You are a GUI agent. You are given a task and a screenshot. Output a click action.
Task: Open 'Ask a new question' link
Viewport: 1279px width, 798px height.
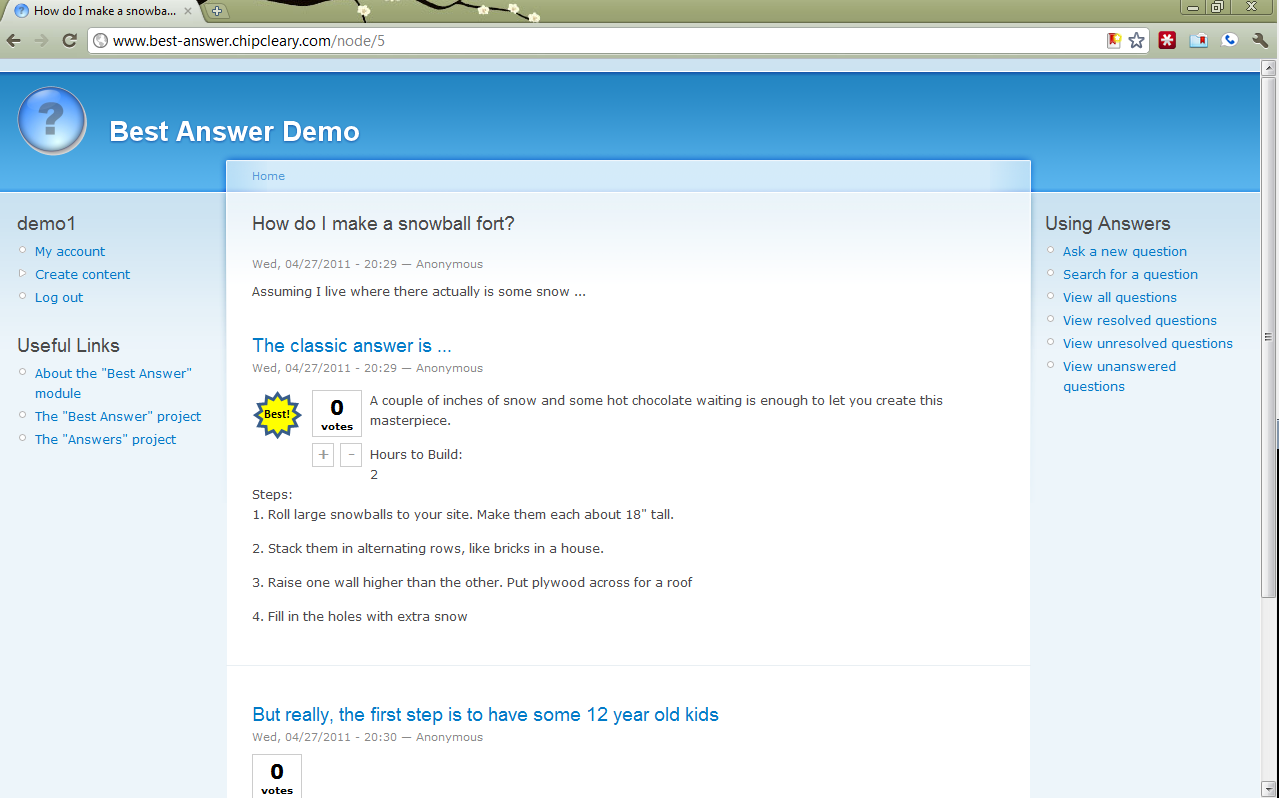click(1124, 251)
